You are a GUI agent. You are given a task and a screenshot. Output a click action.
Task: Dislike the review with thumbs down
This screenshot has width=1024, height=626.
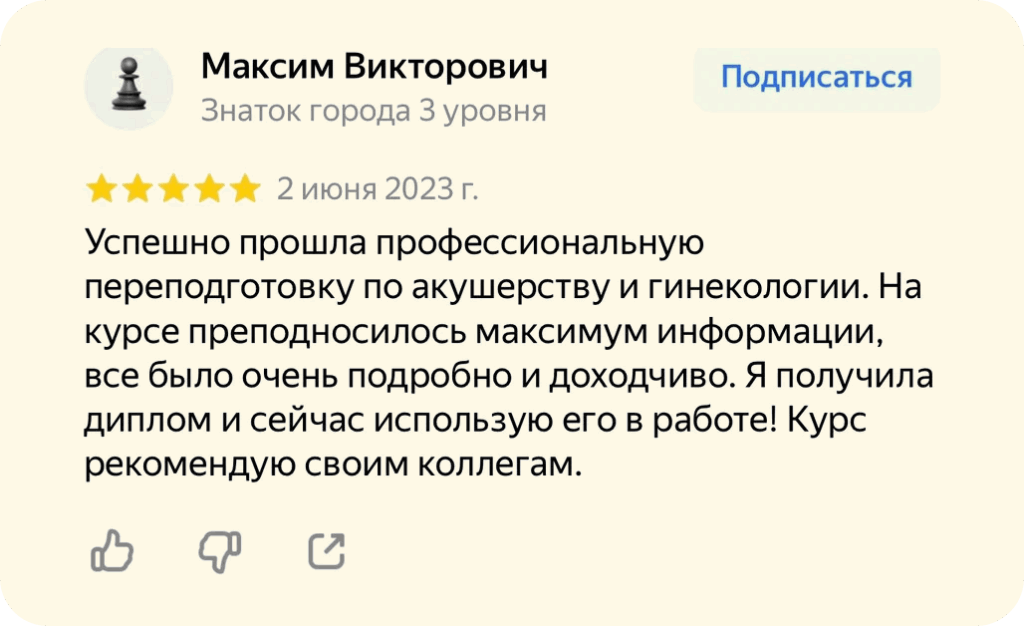220,552
